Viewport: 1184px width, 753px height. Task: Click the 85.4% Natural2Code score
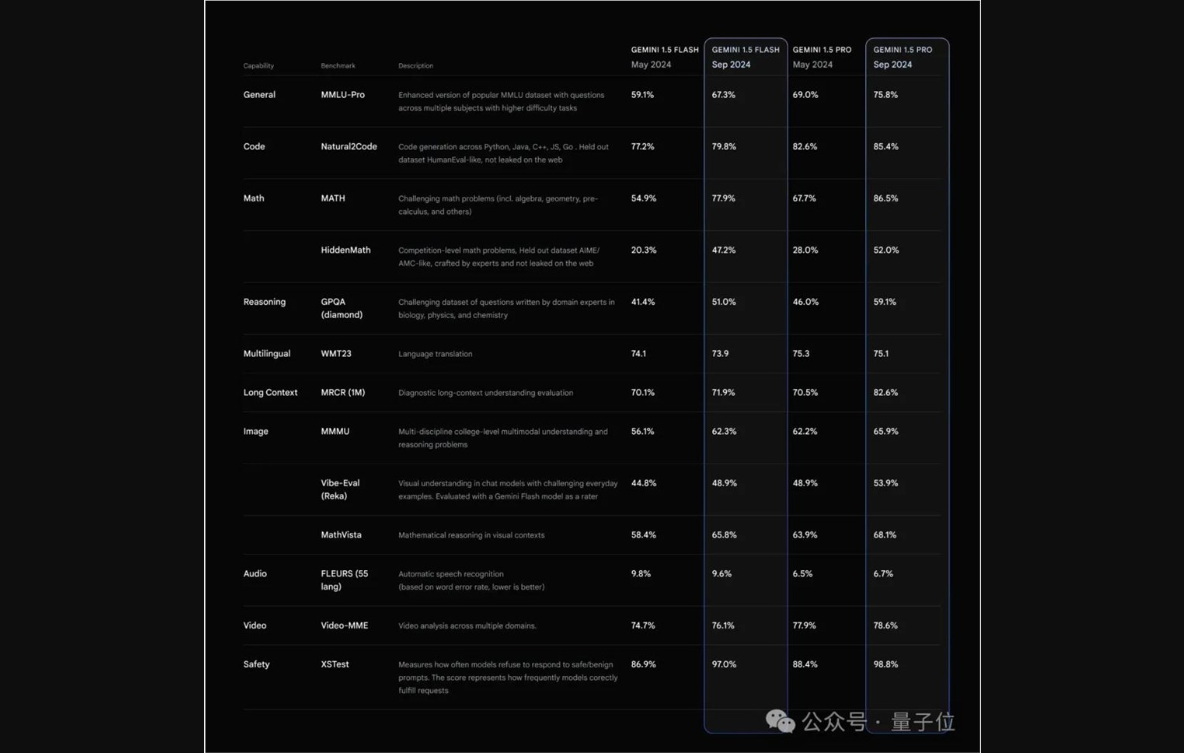(886, 147)
